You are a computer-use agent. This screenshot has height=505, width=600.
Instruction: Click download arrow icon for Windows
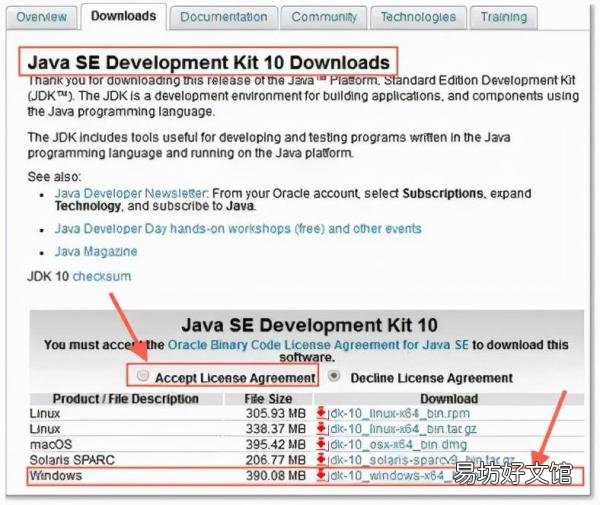tap(321, 475)
